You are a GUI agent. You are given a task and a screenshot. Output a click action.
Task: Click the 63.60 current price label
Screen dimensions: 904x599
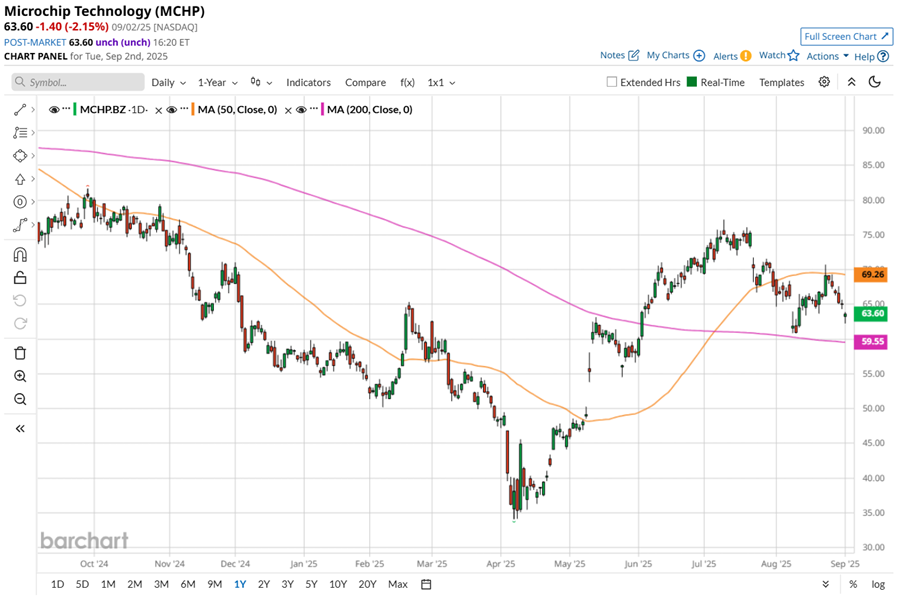(871, 313)
